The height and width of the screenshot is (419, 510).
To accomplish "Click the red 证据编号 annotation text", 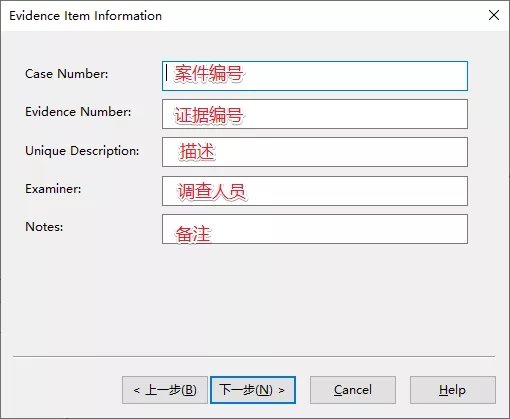I will pyautogui.click(x=209, y=115).
